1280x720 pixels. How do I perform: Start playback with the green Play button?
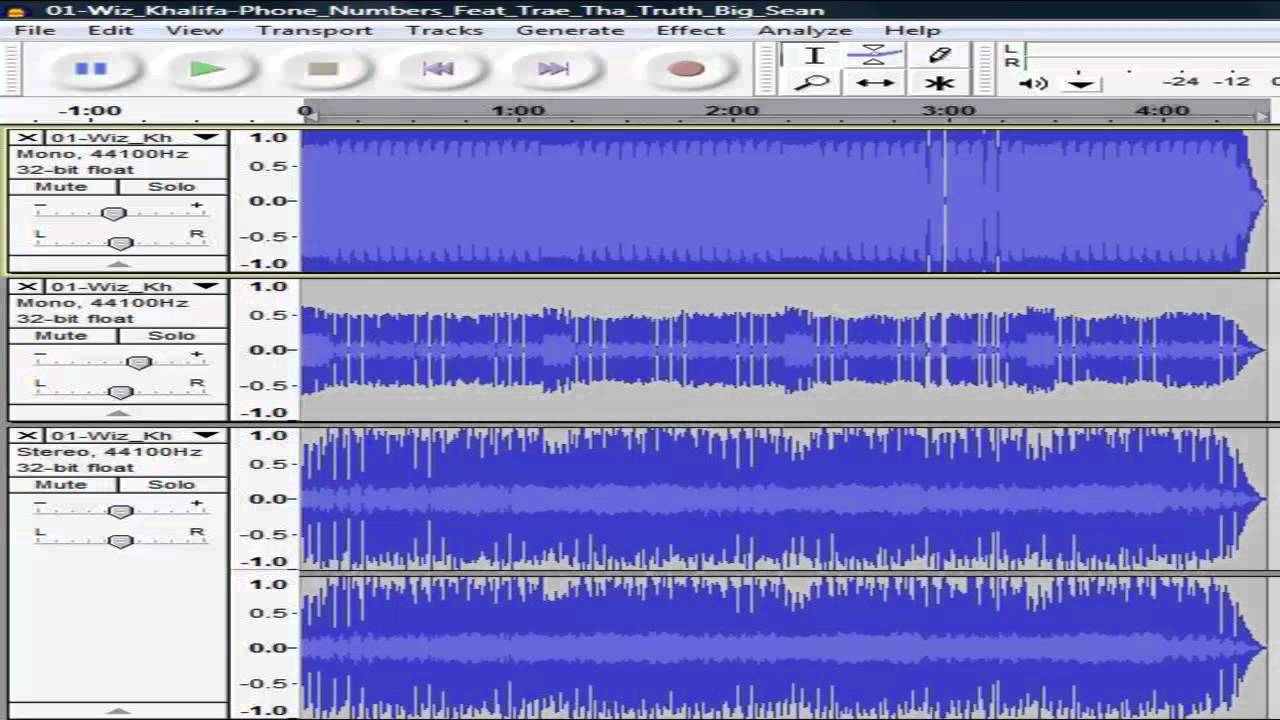tap(207, 69)
